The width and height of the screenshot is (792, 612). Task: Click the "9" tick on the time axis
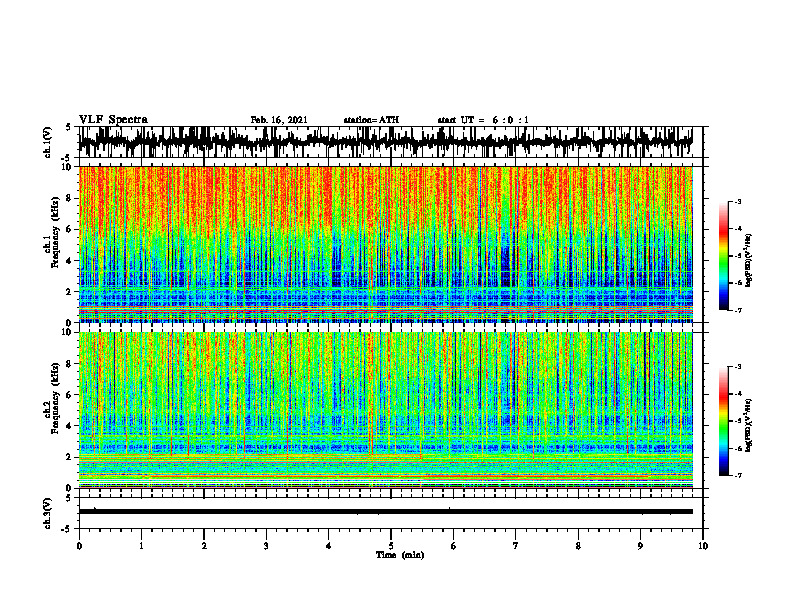pyautogui.click(x=640, y=546)
